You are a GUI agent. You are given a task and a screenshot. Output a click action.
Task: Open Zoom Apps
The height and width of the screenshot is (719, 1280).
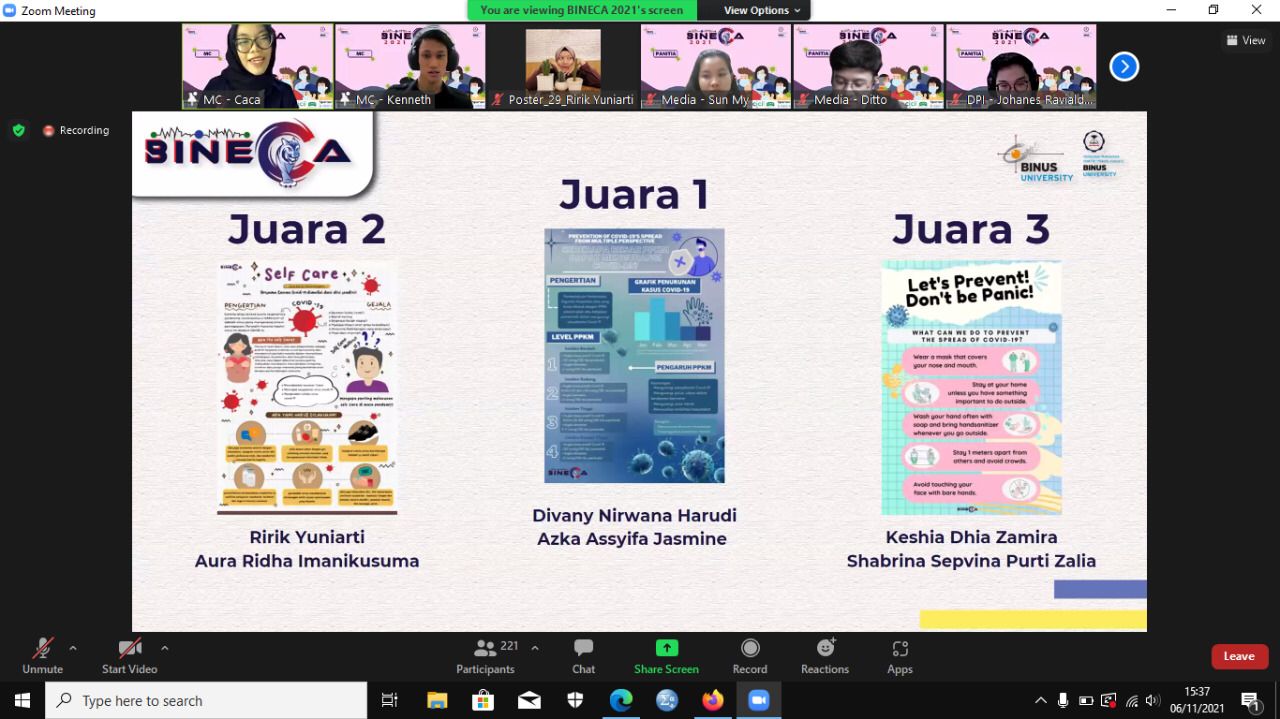899,655
